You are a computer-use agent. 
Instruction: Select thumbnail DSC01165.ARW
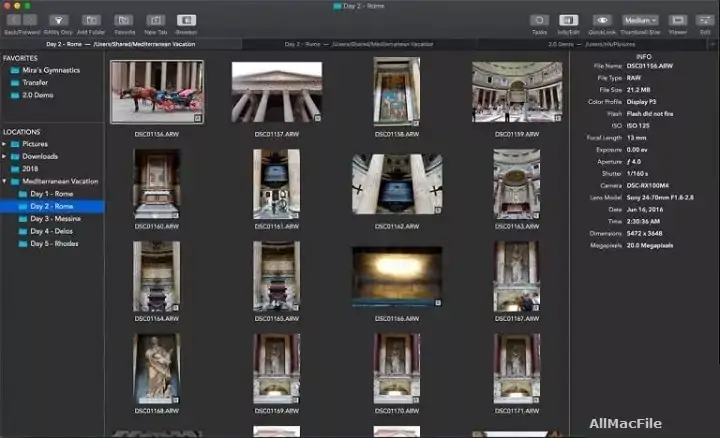(276, 276)
